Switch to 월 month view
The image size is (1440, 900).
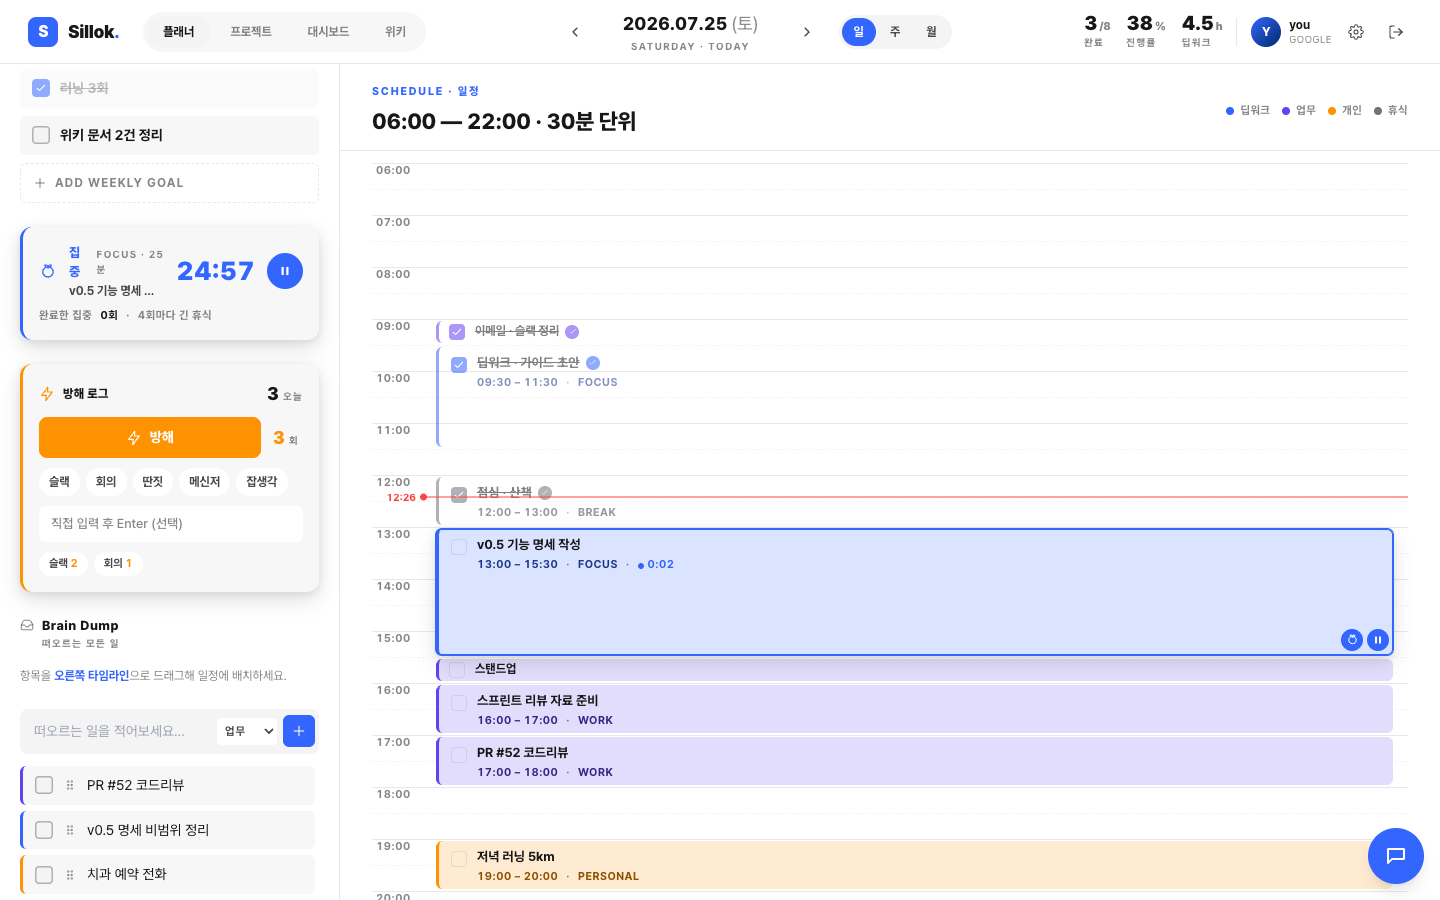[931, 32]
